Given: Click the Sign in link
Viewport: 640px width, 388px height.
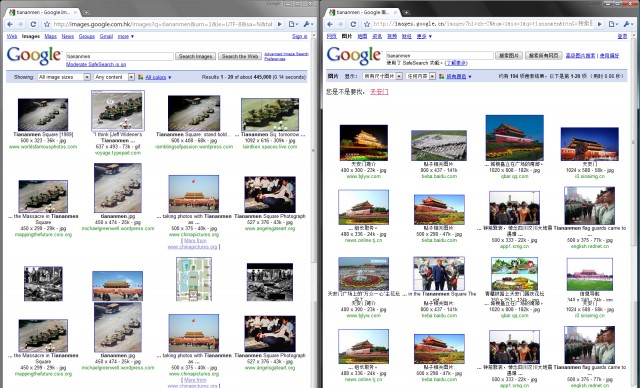Looking at the screenshot, I should [x=300, y=36].
